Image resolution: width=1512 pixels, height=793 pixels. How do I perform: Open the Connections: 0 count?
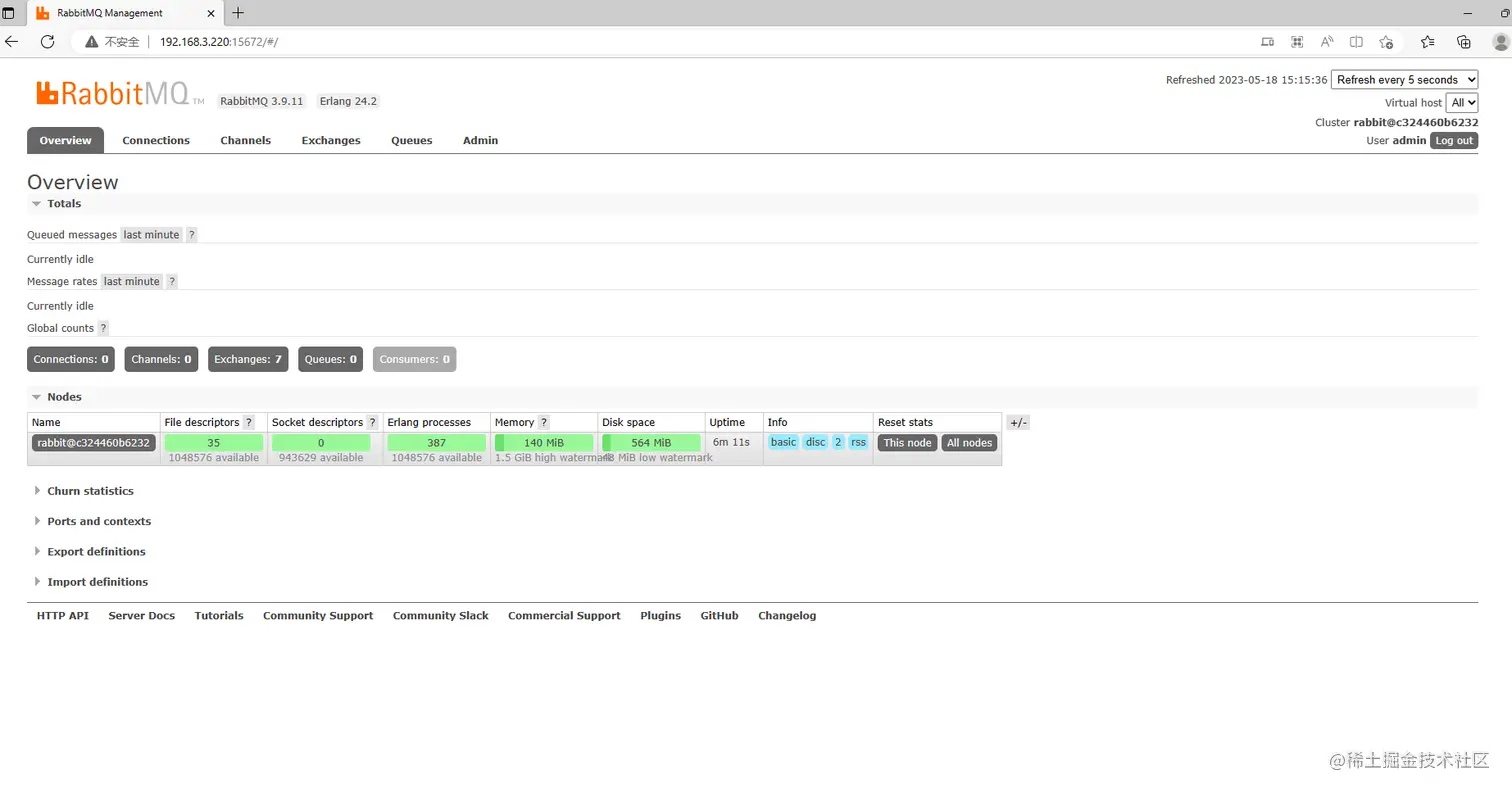tap(71, 359)
